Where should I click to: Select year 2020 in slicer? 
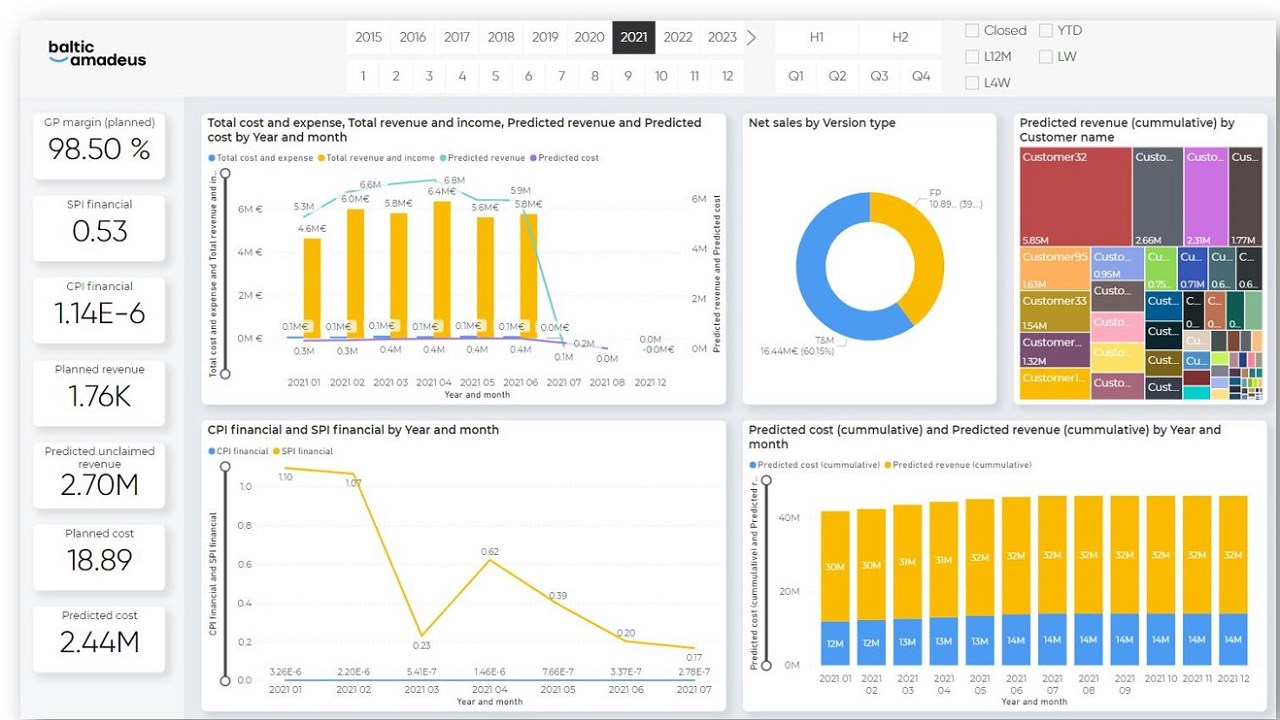tap(589, 37)
